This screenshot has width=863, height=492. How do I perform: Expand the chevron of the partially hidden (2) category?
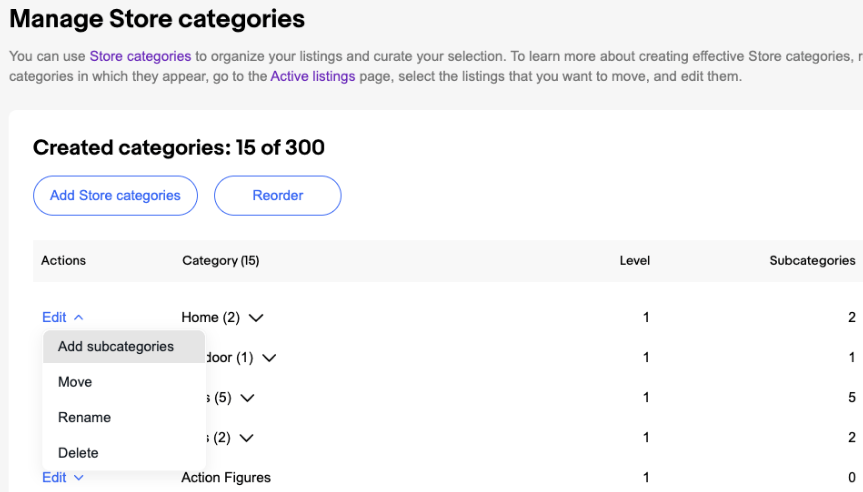246,438
